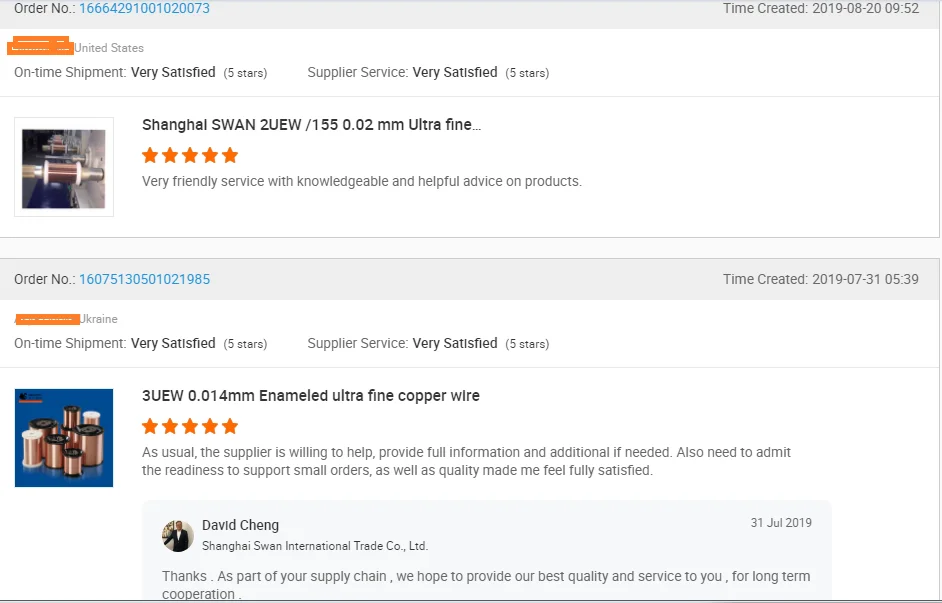The width and height of the screenshot is (942, 603).
Task: Click Time Created 2019-08-20 09:52 text
Action: [x=821, y=8]
